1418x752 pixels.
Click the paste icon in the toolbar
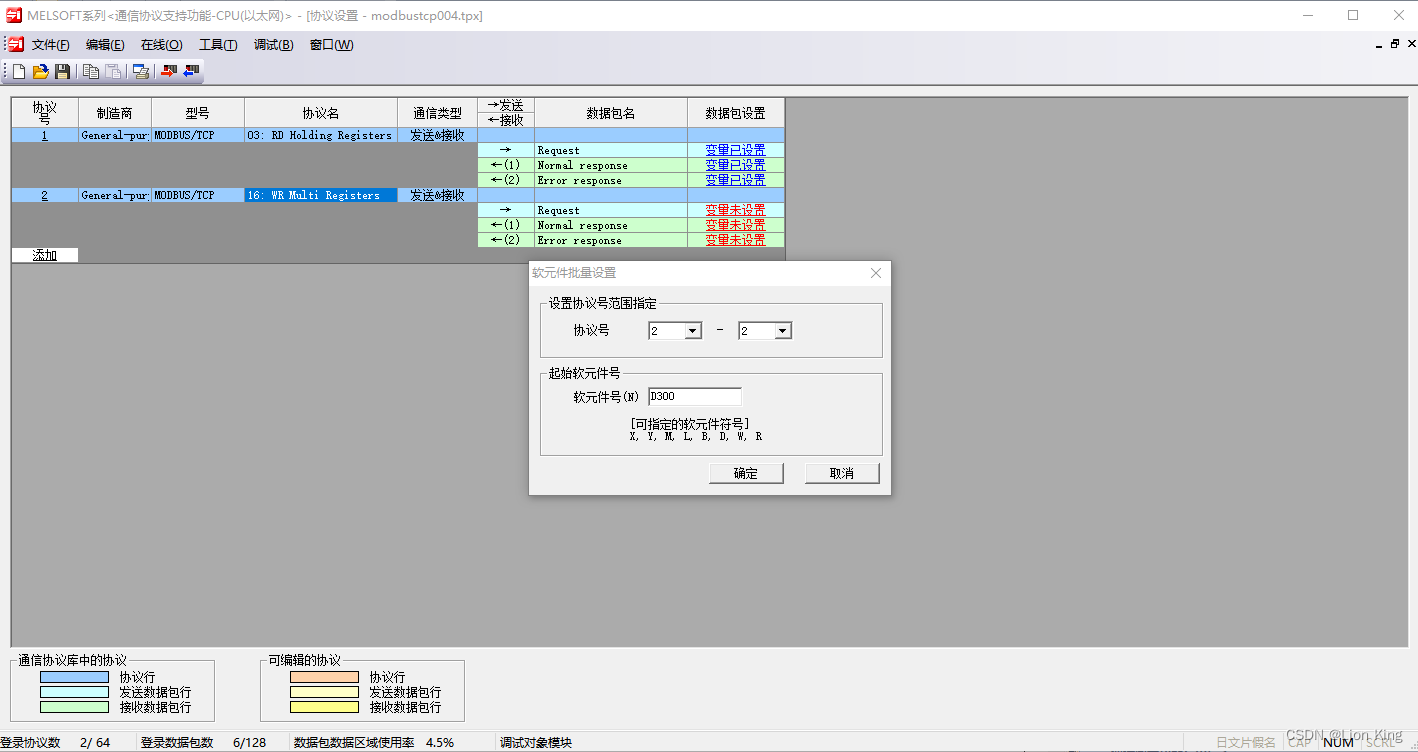coord(113,71)
